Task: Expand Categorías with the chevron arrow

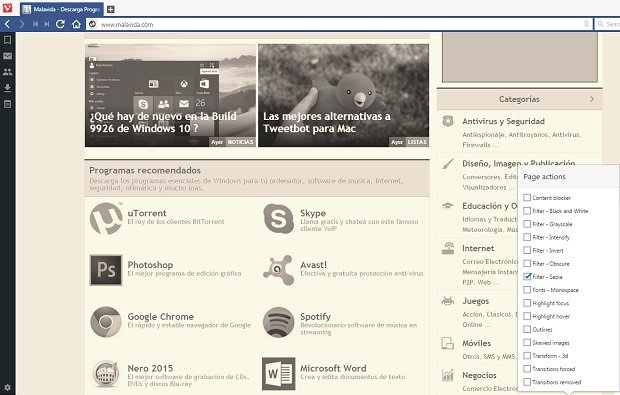Action: 592,99
